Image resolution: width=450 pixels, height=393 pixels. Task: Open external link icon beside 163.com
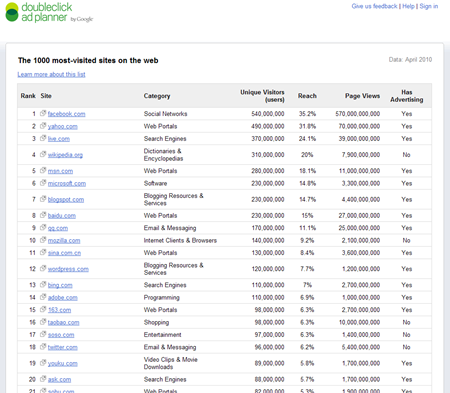point(43,309)
